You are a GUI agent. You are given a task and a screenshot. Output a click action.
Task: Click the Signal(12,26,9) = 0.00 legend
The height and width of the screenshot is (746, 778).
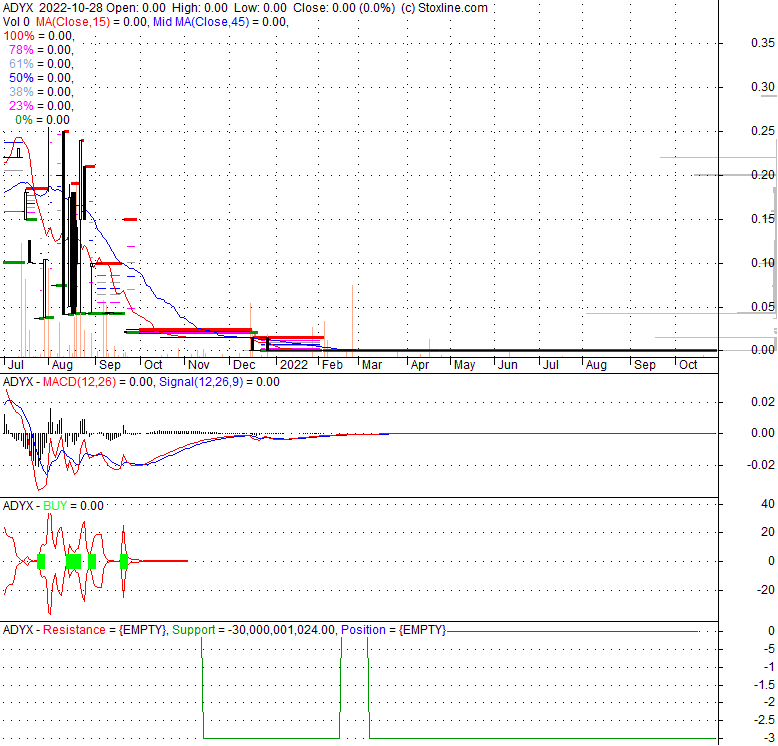pos(219,382)
